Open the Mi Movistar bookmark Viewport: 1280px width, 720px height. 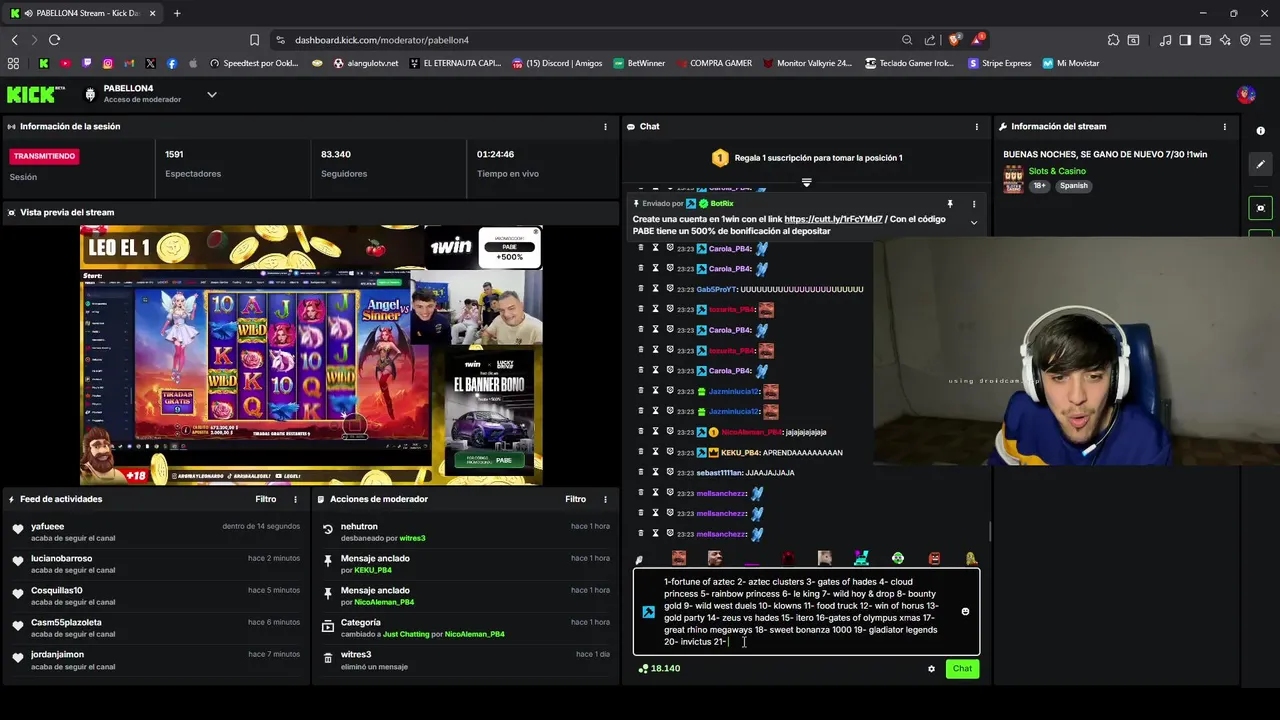(1070, 63)
